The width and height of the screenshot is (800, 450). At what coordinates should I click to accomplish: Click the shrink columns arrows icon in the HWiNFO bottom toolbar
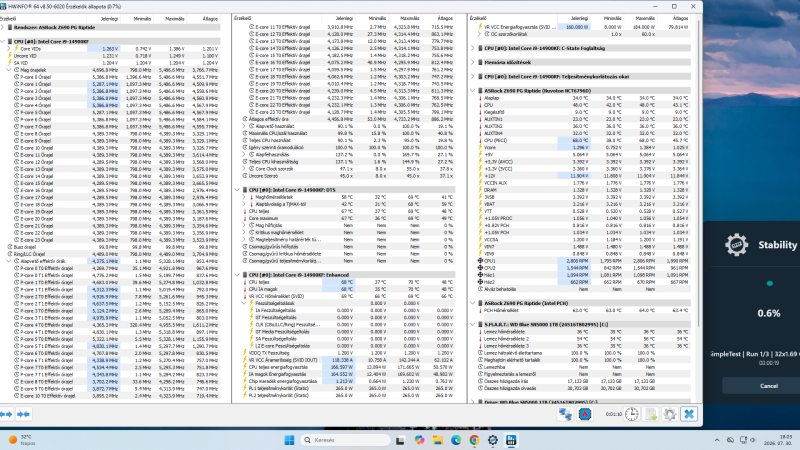23,414
